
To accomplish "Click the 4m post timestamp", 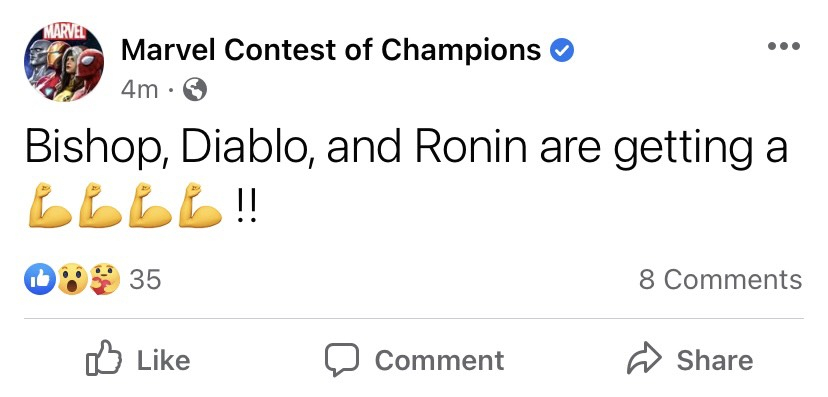I will point(139,90).
